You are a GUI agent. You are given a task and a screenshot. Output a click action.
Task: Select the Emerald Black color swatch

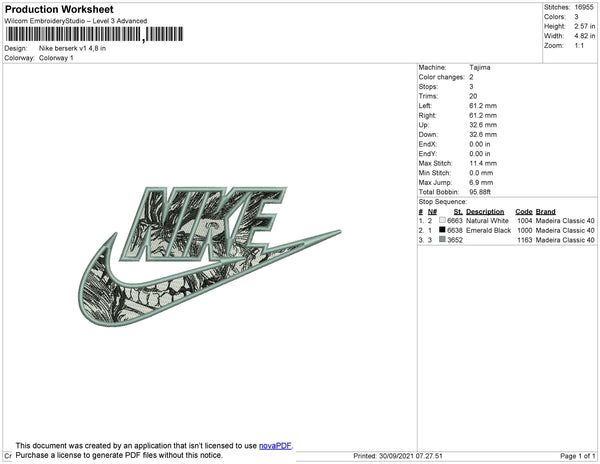tap(442, 230)
